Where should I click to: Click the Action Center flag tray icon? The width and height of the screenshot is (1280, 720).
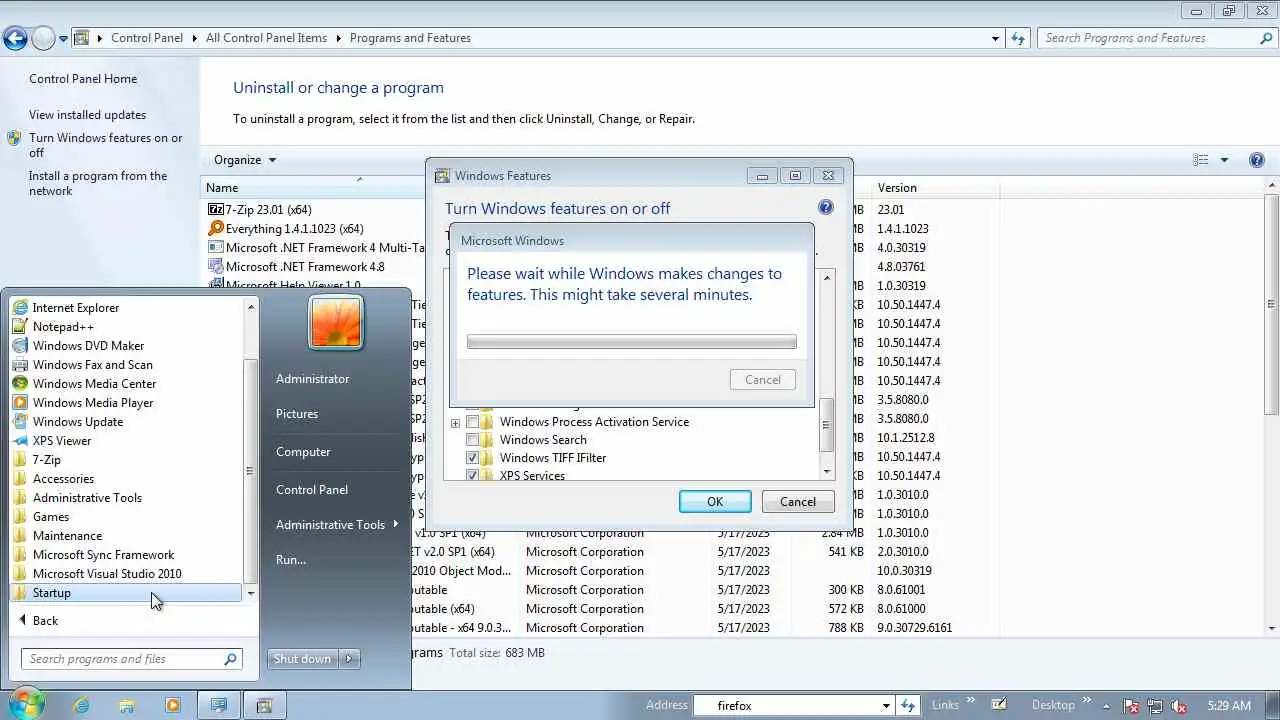pyautogui.click(x=1132, y=705)
